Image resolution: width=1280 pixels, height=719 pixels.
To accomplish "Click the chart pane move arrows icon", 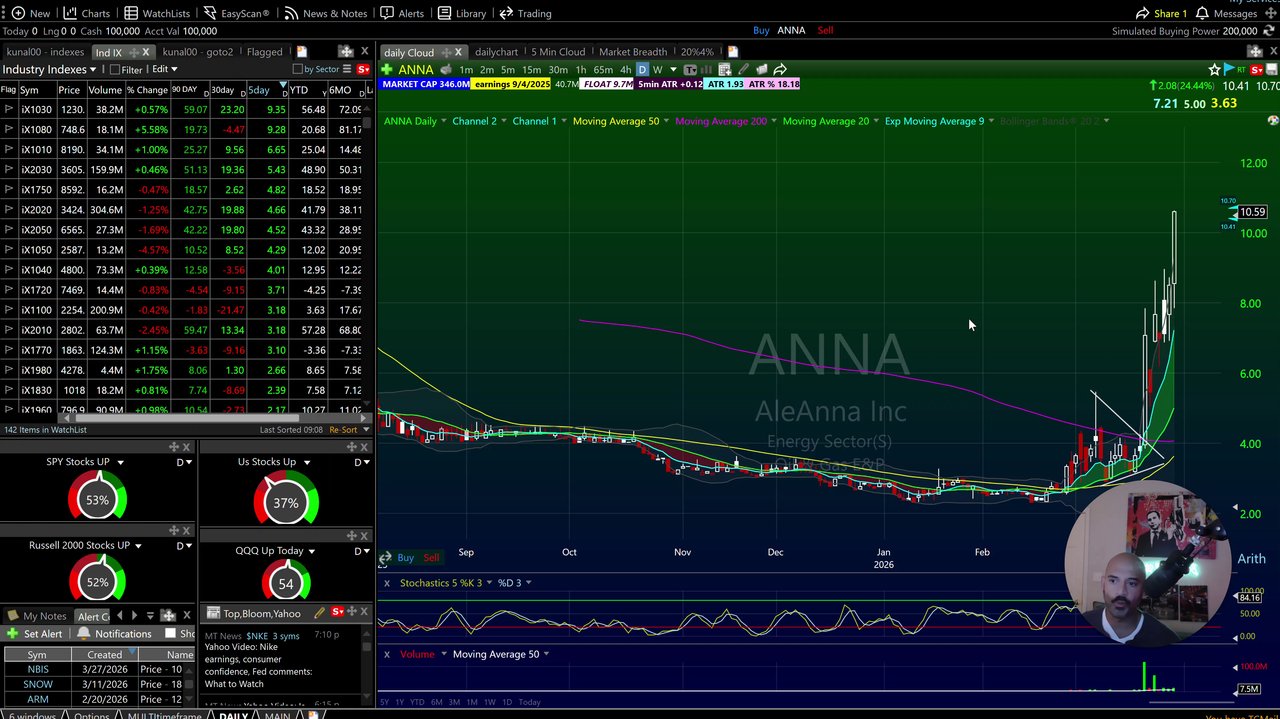I will coord(1255,51).
